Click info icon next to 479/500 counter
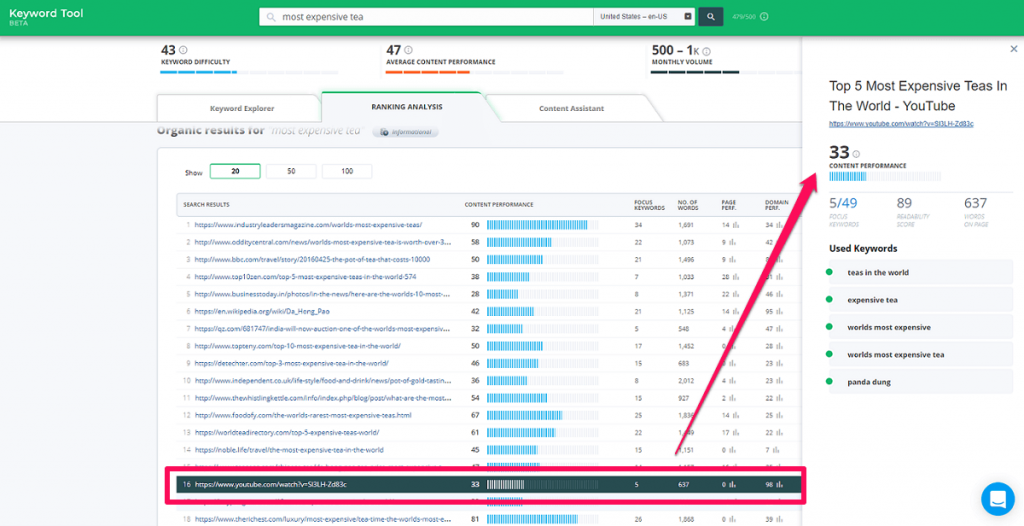Viewport: 1024px width, 526px height. tap(764, 16)
